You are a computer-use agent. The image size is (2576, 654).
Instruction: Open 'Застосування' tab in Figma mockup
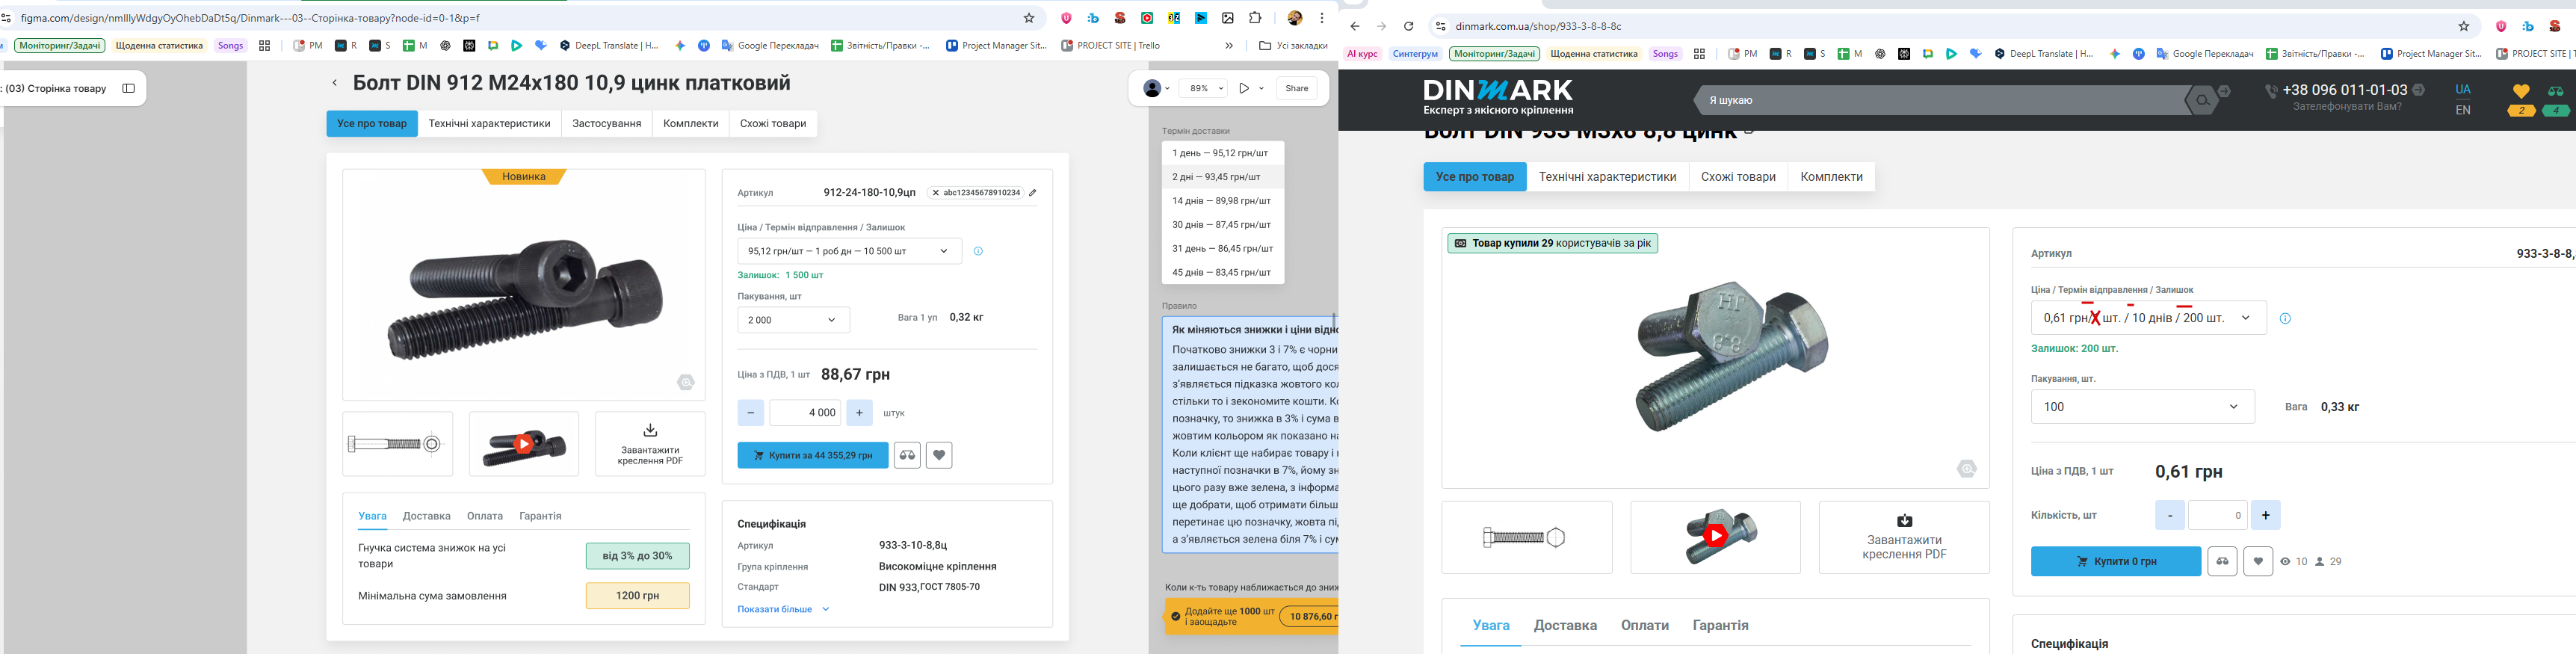tap(606, 124)
